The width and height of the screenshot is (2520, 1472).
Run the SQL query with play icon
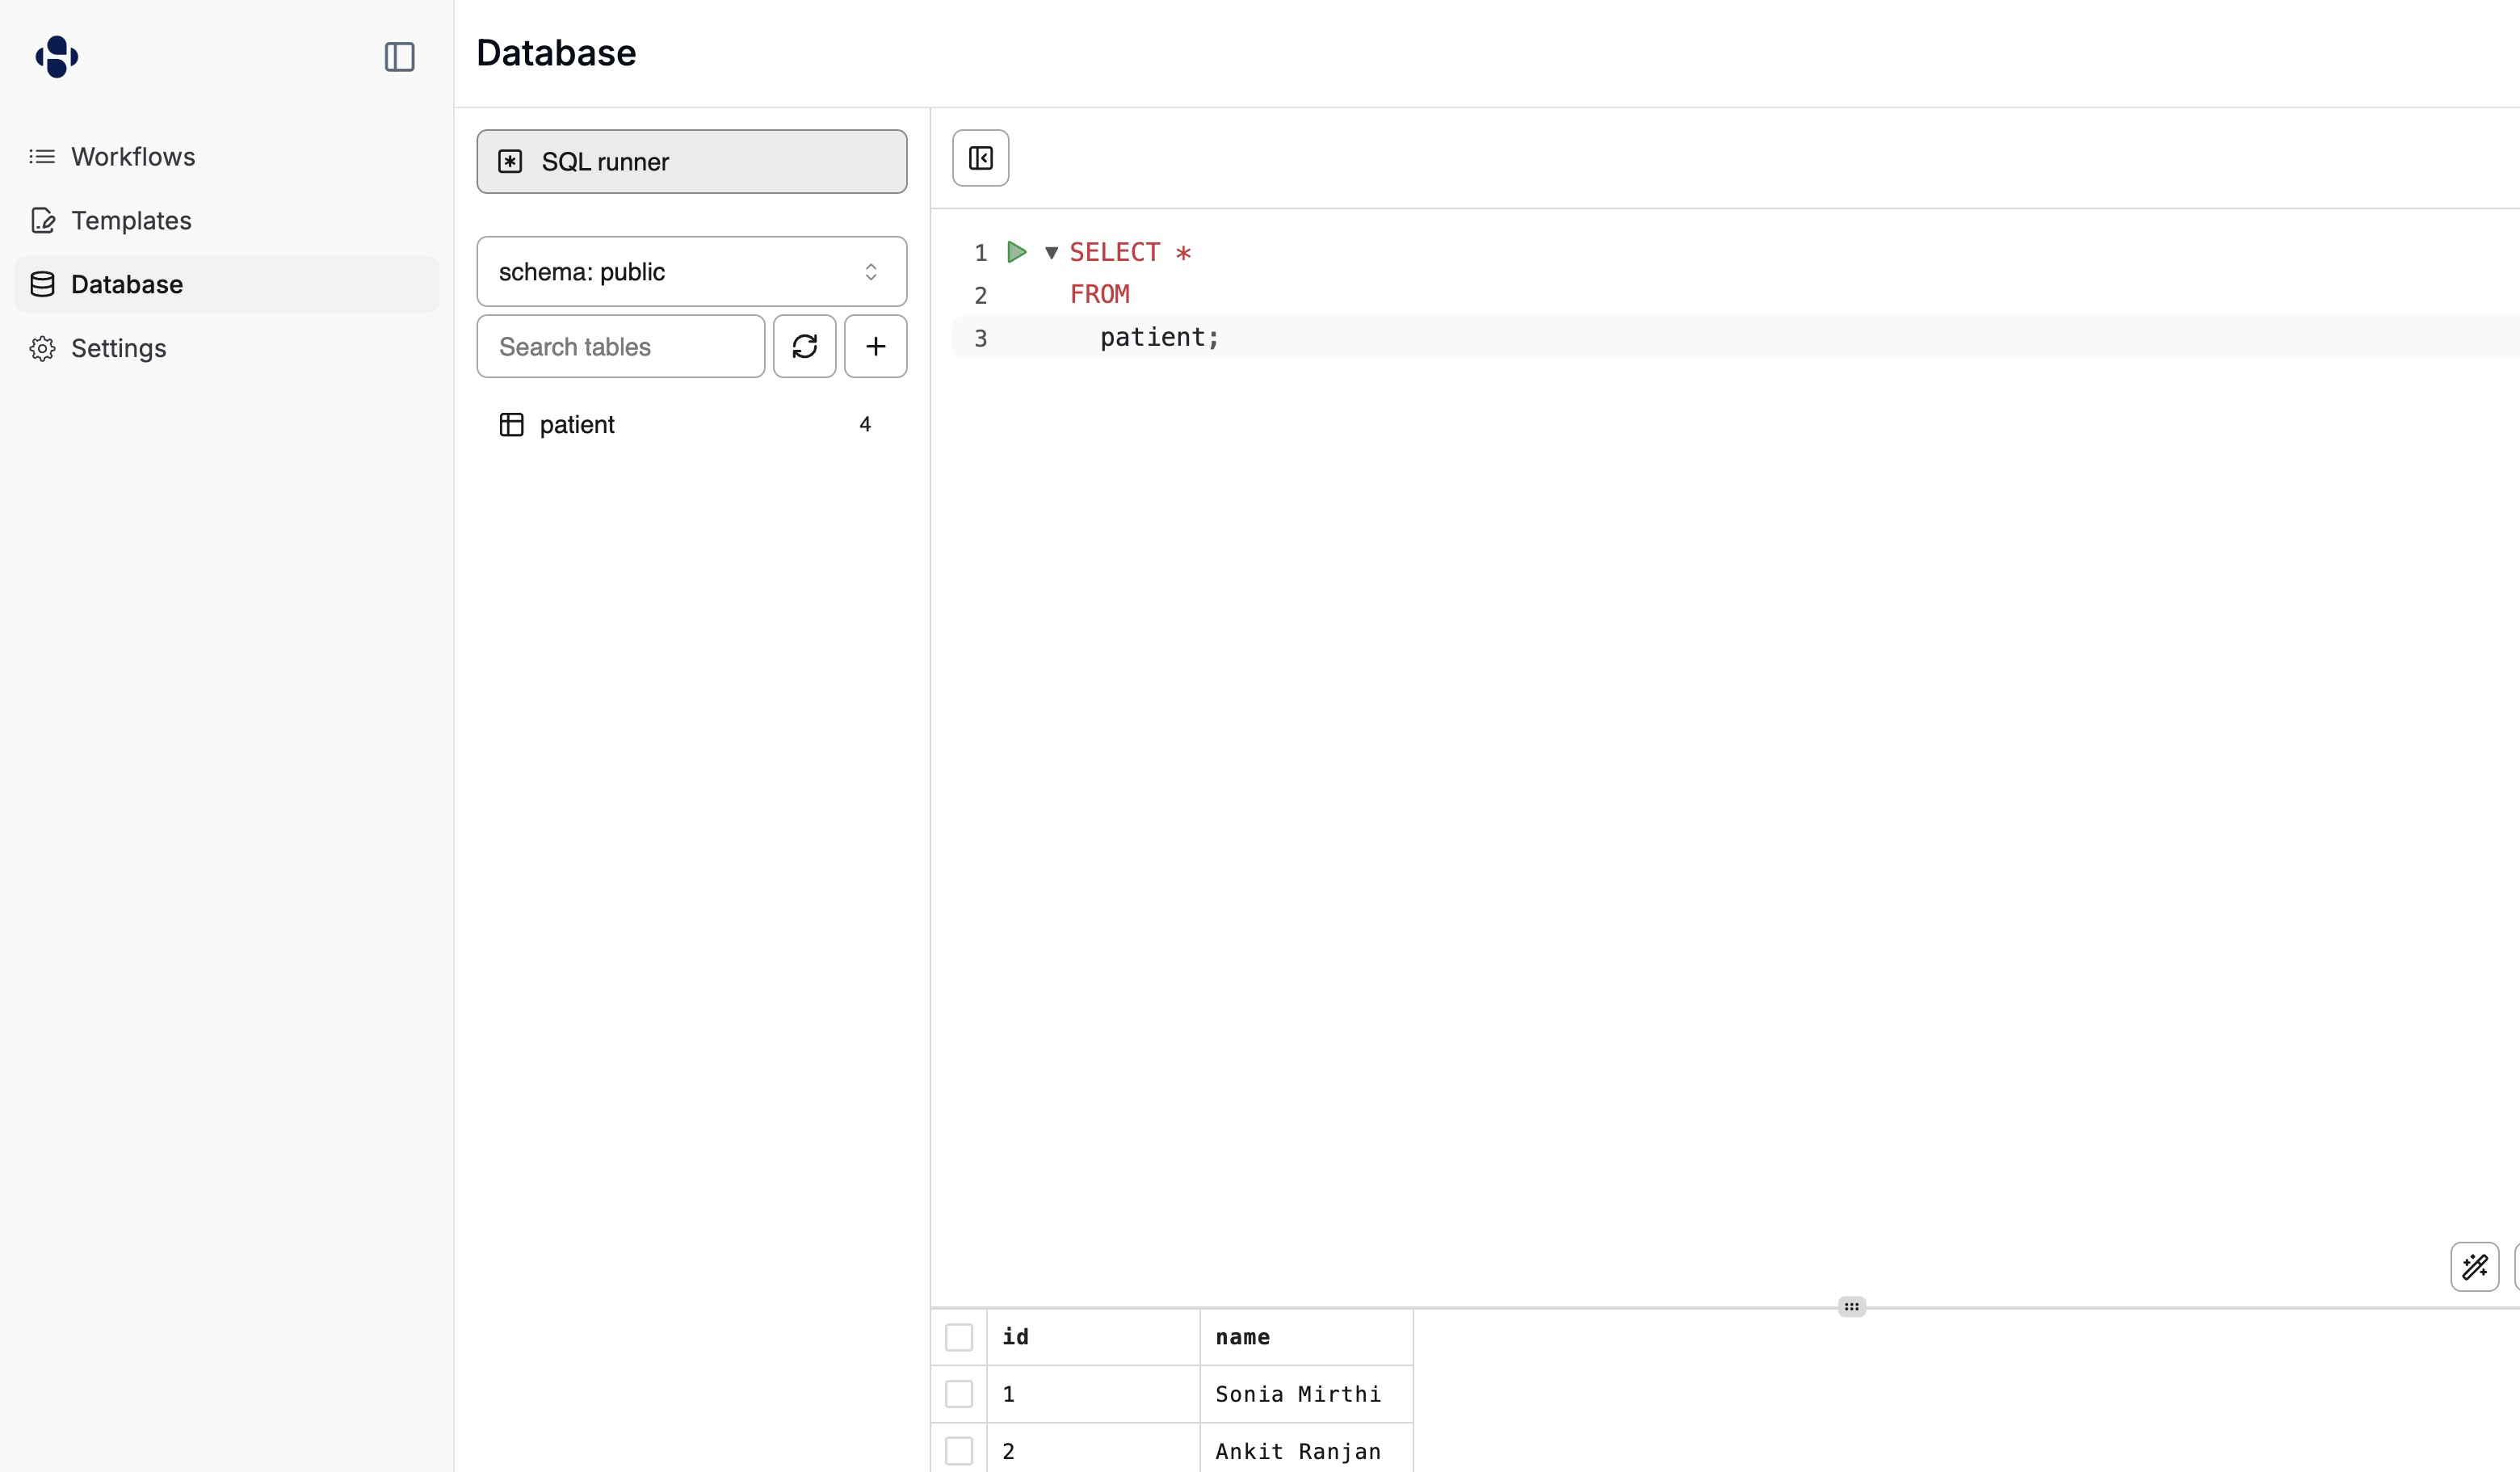click(x=1016, y=252)
